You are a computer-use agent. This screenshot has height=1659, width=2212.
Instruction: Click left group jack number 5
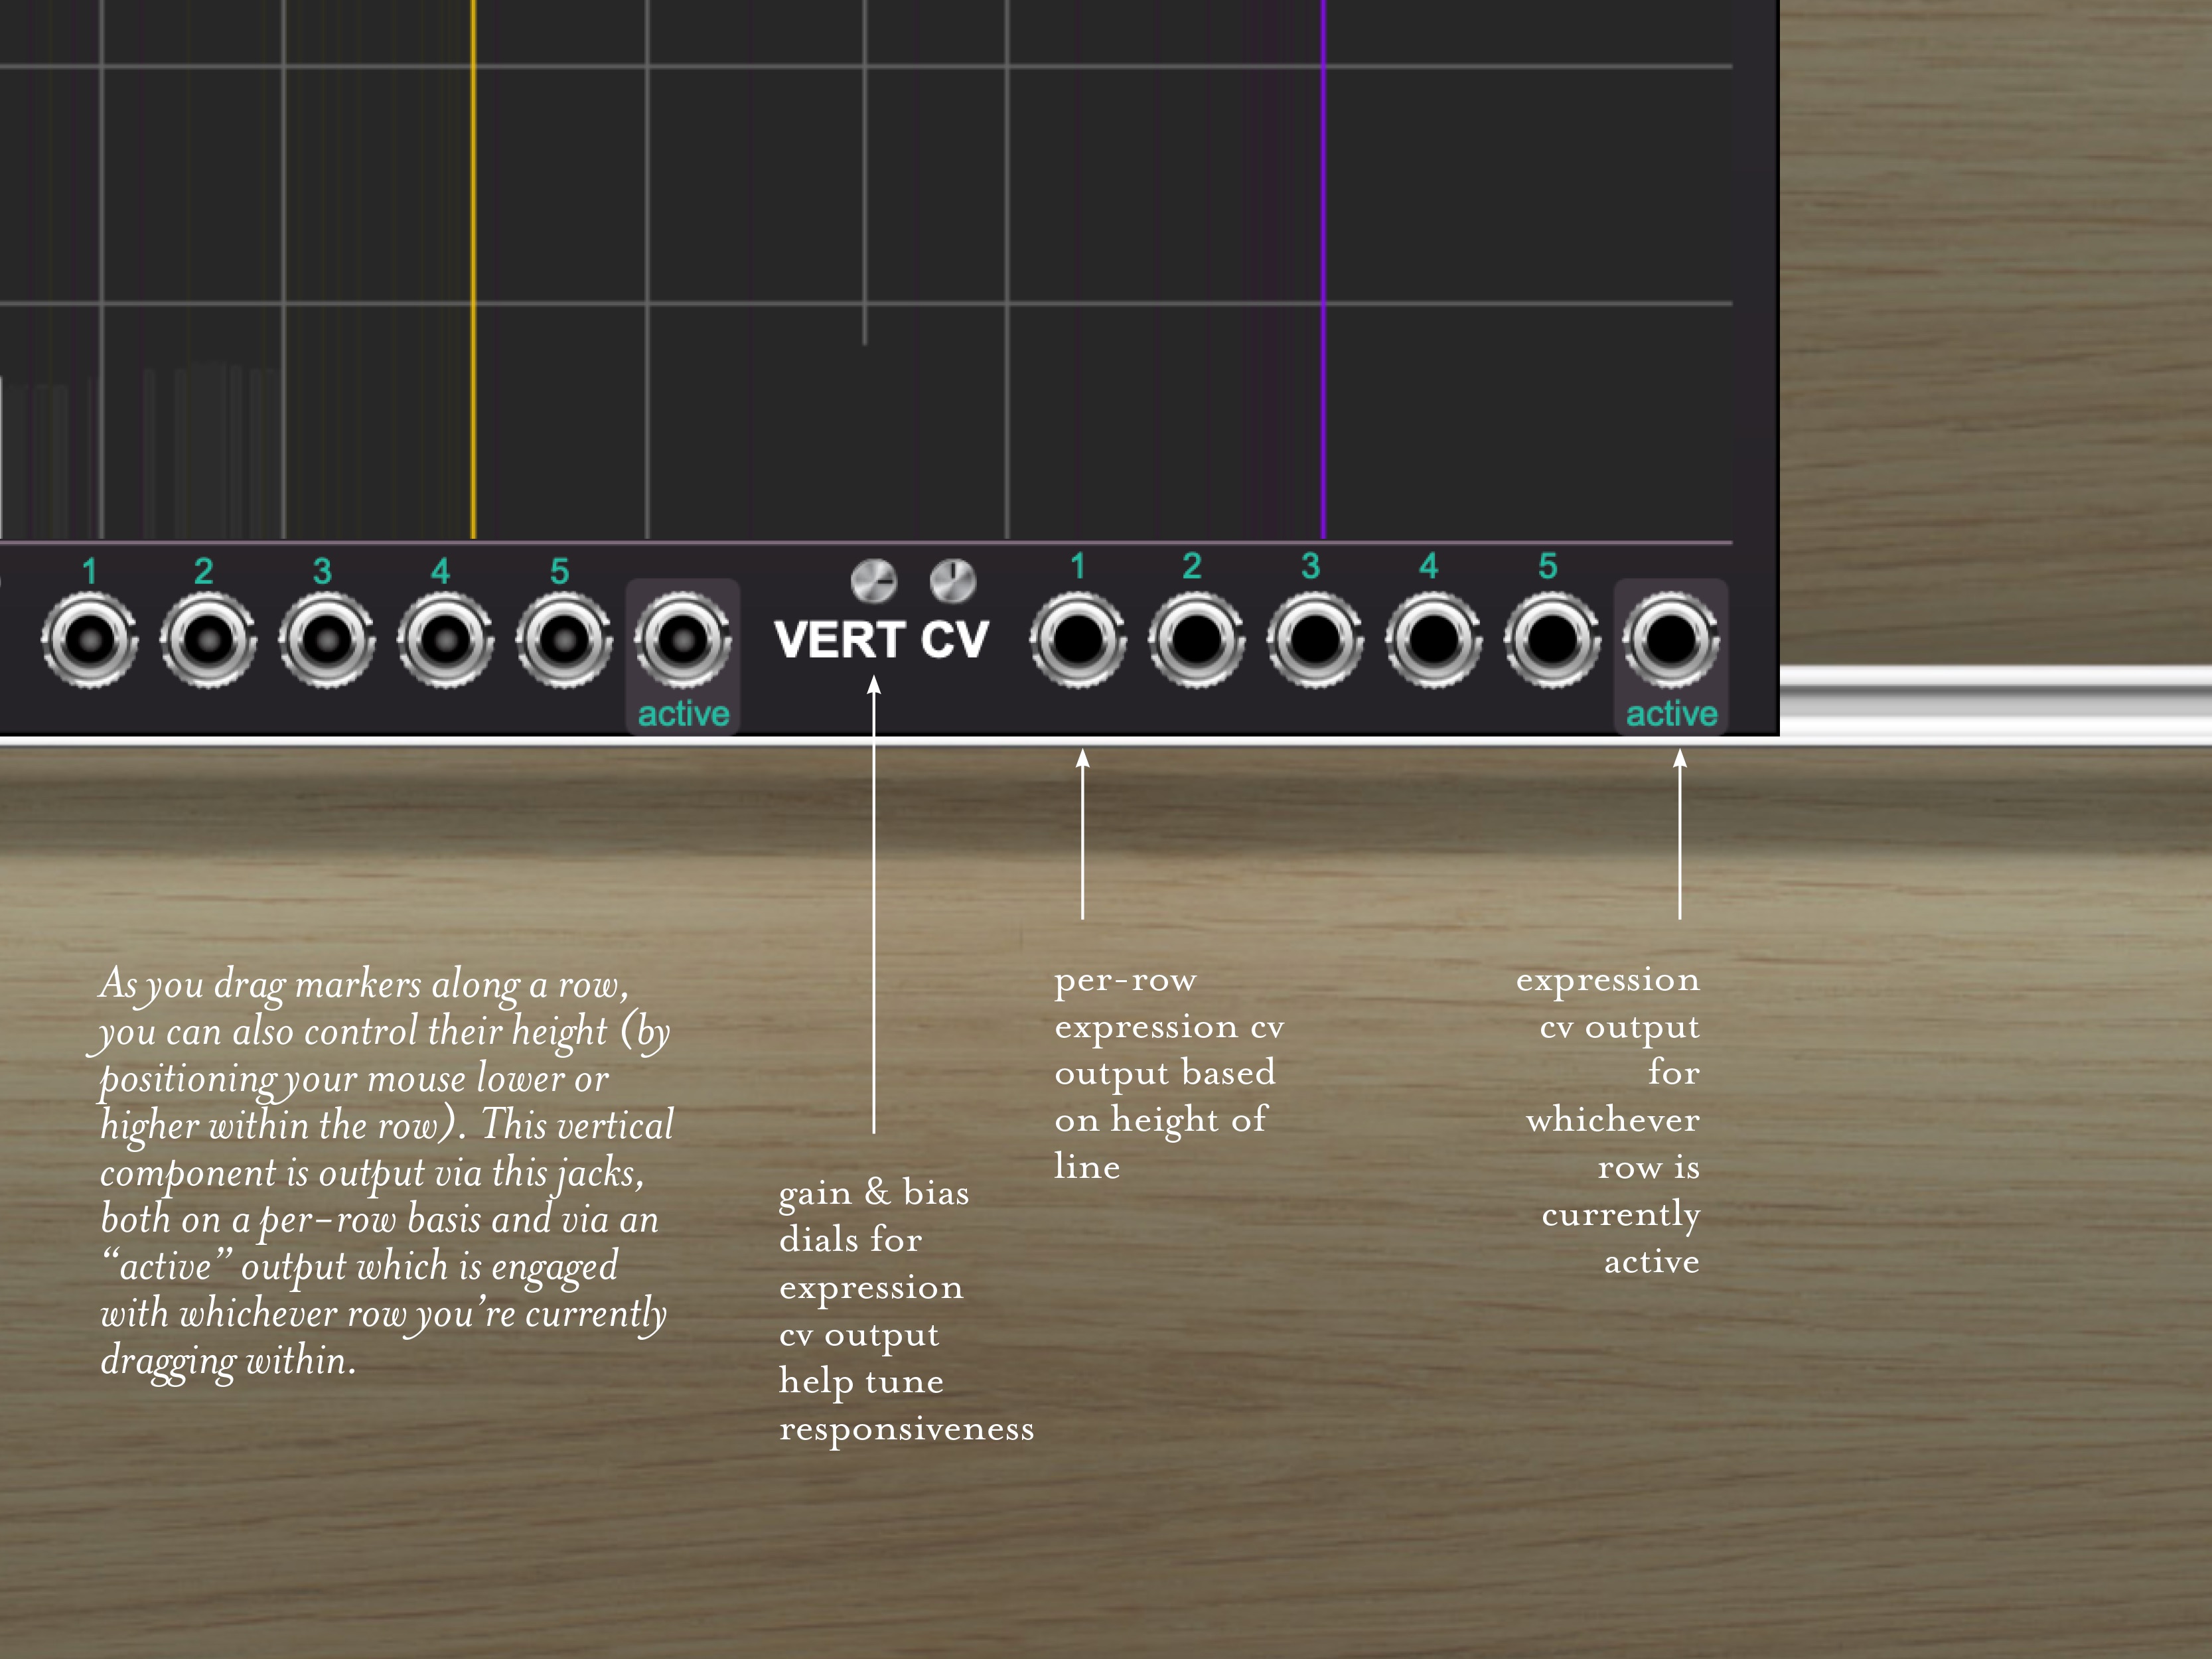point(564,640)
